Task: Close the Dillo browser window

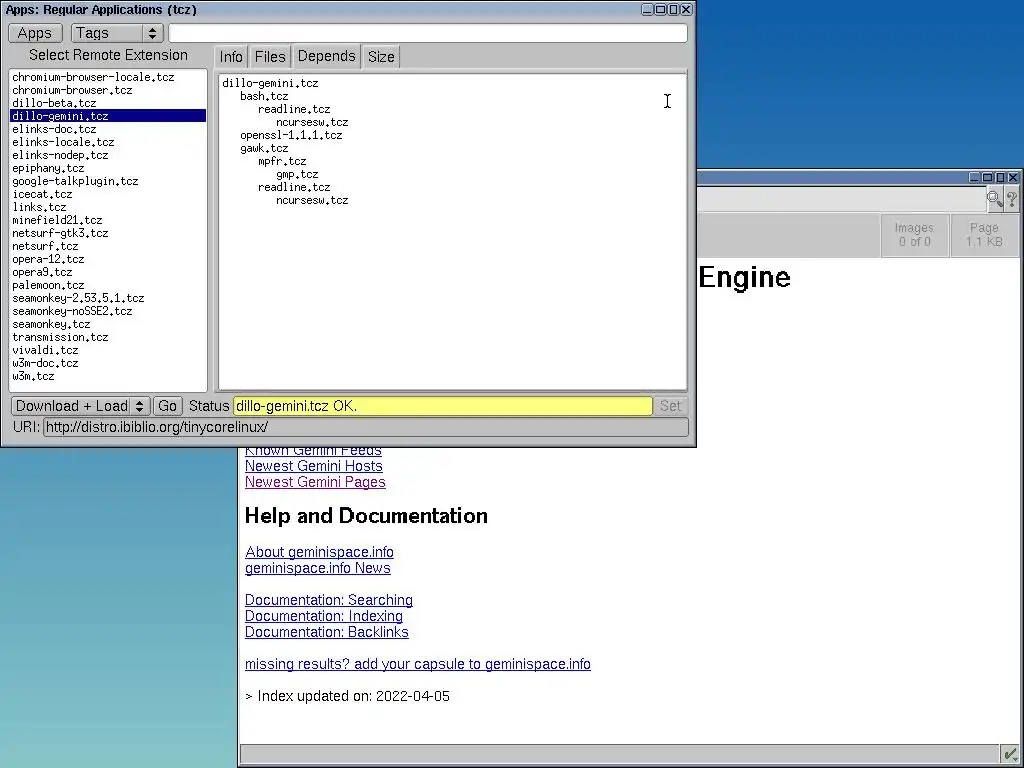Action: [x=1013, y=178]
